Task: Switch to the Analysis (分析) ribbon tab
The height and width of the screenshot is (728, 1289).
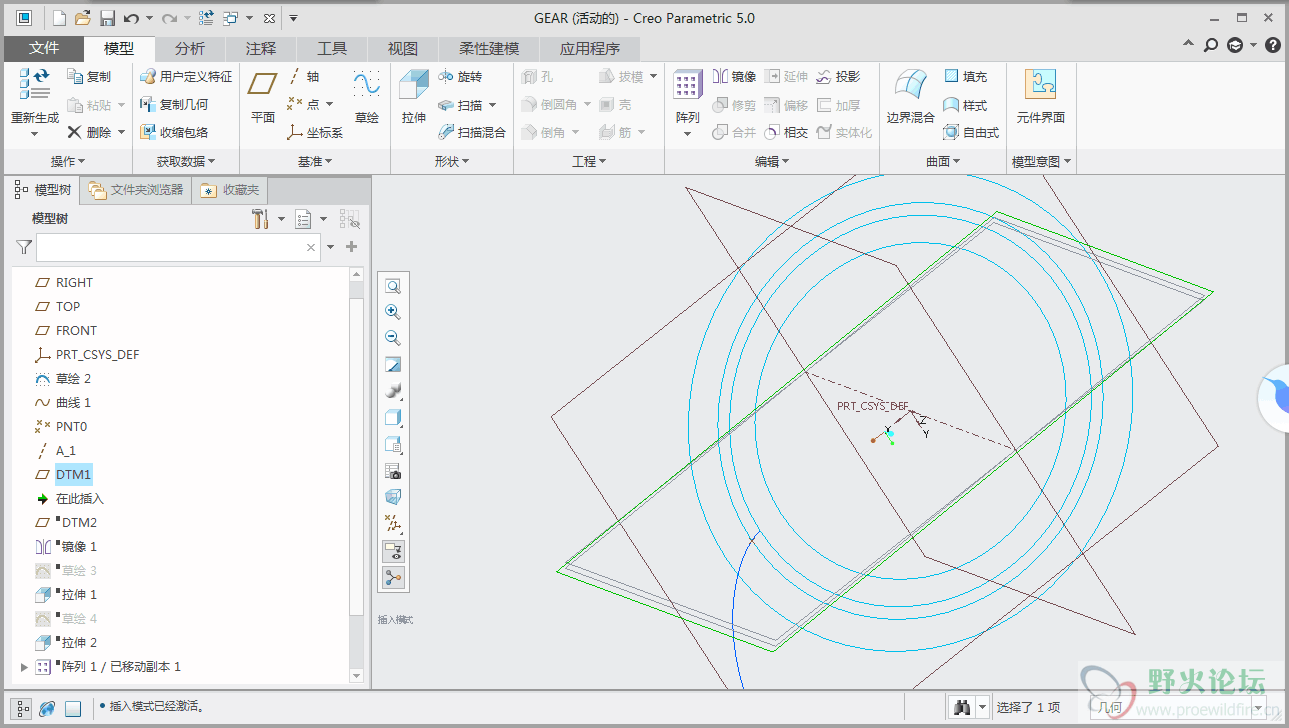Action: [x=190, y=48]
